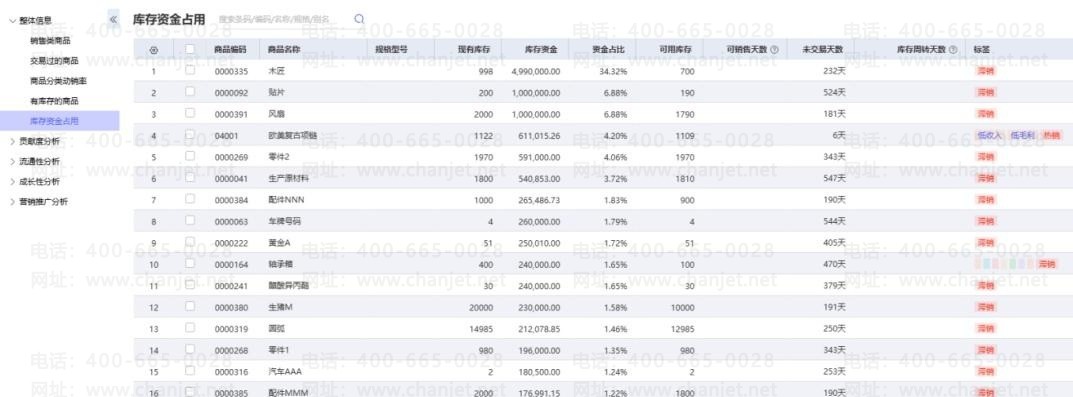Screen dimensions: 1073x397
Task: Open 商品分类动销率 menu item
Action: (x=58, y=81)
